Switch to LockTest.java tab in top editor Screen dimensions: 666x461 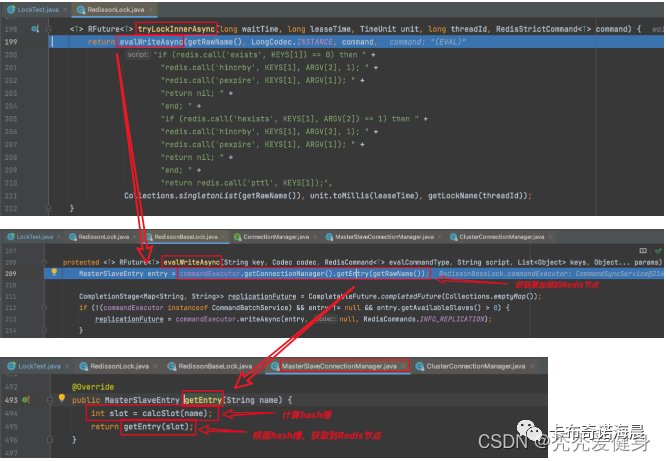(33, 9)
